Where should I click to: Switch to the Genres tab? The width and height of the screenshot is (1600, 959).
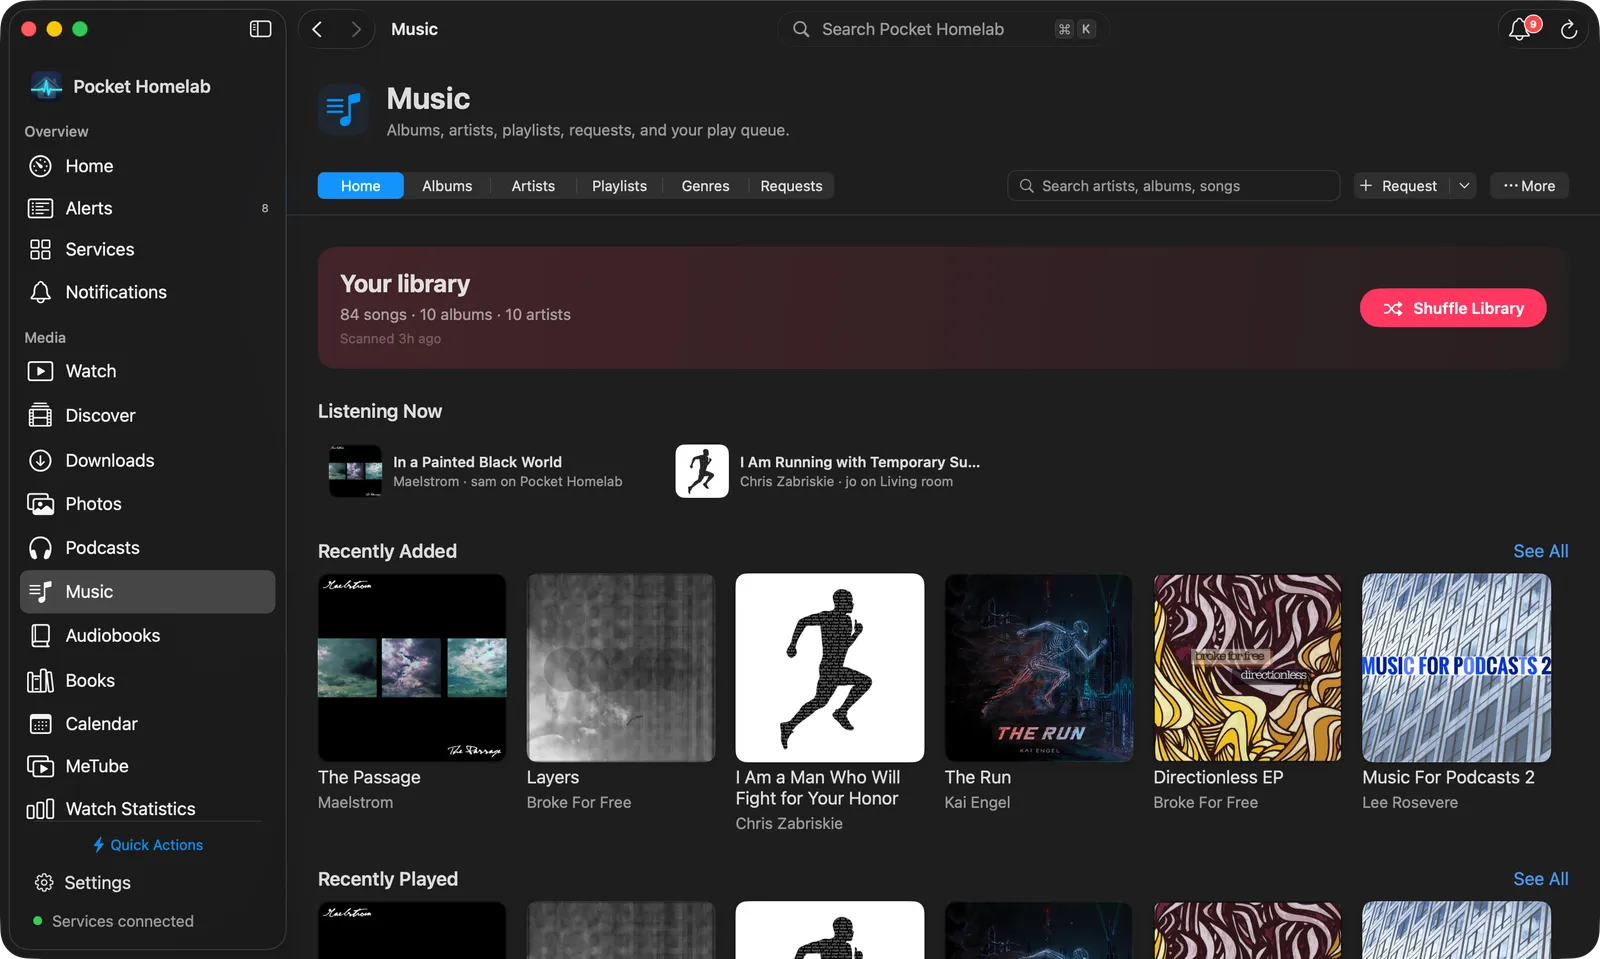point(705,186)
